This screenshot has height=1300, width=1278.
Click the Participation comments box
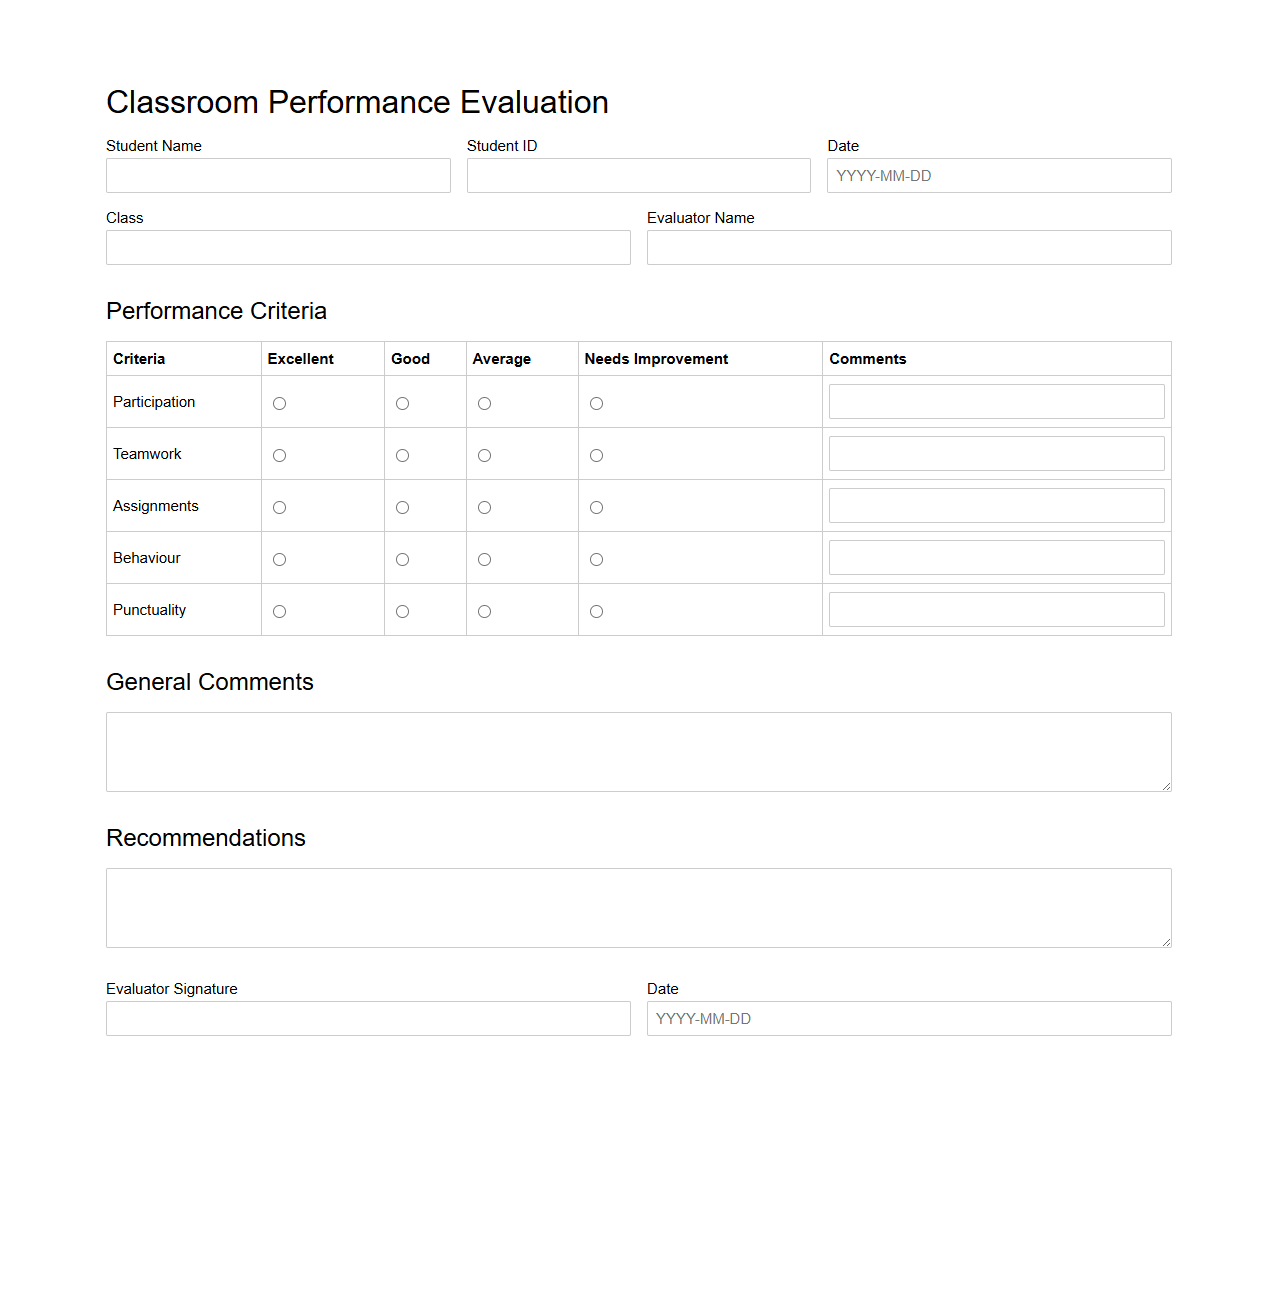pyautogui.click(x=996, y=401)
